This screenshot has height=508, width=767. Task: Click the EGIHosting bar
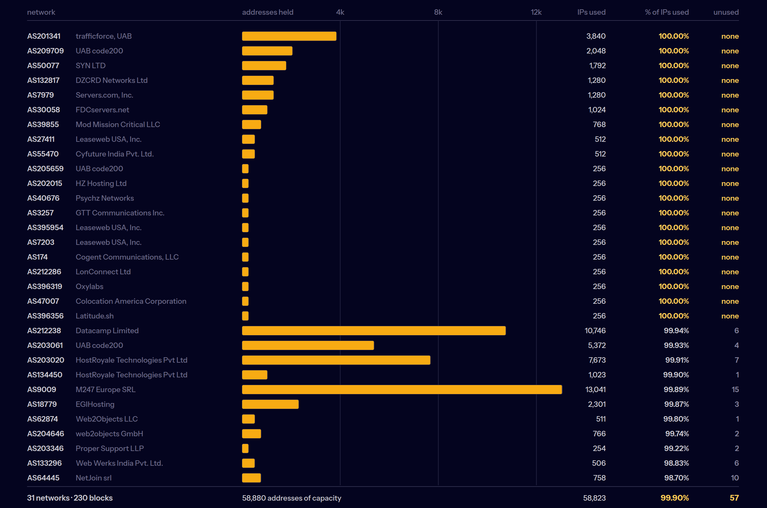click(x=270, y=404)
